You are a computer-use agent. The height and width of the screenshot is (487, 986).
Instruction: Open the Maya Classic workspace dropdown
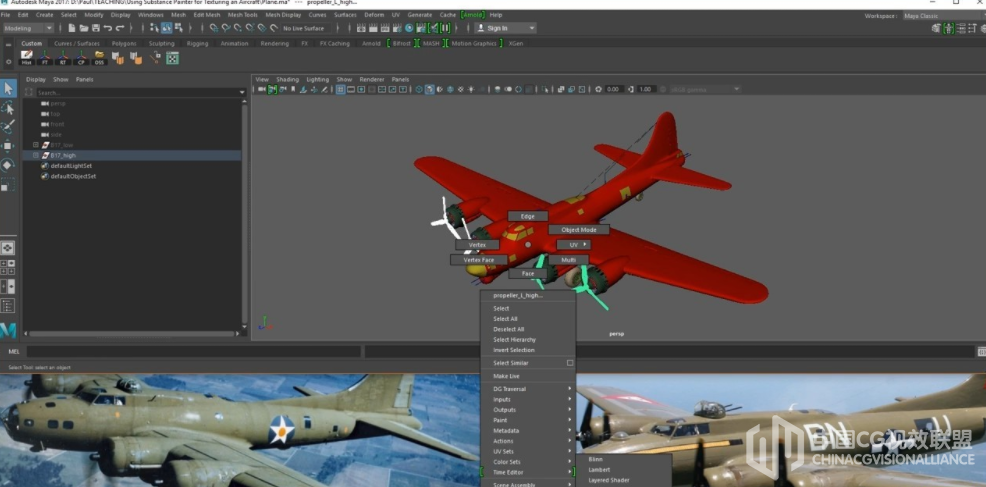943,16
